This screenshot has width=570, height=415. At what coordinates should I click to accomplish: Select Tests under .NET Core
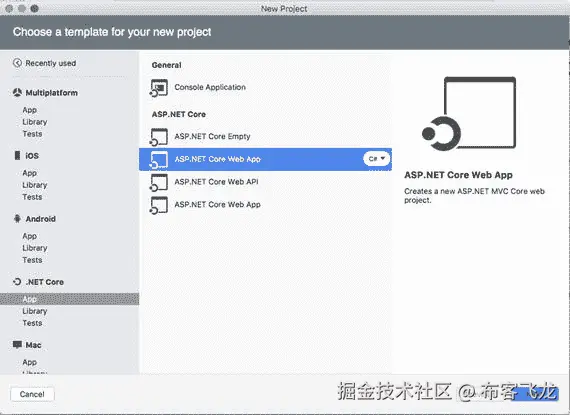(x=32, y=323)
